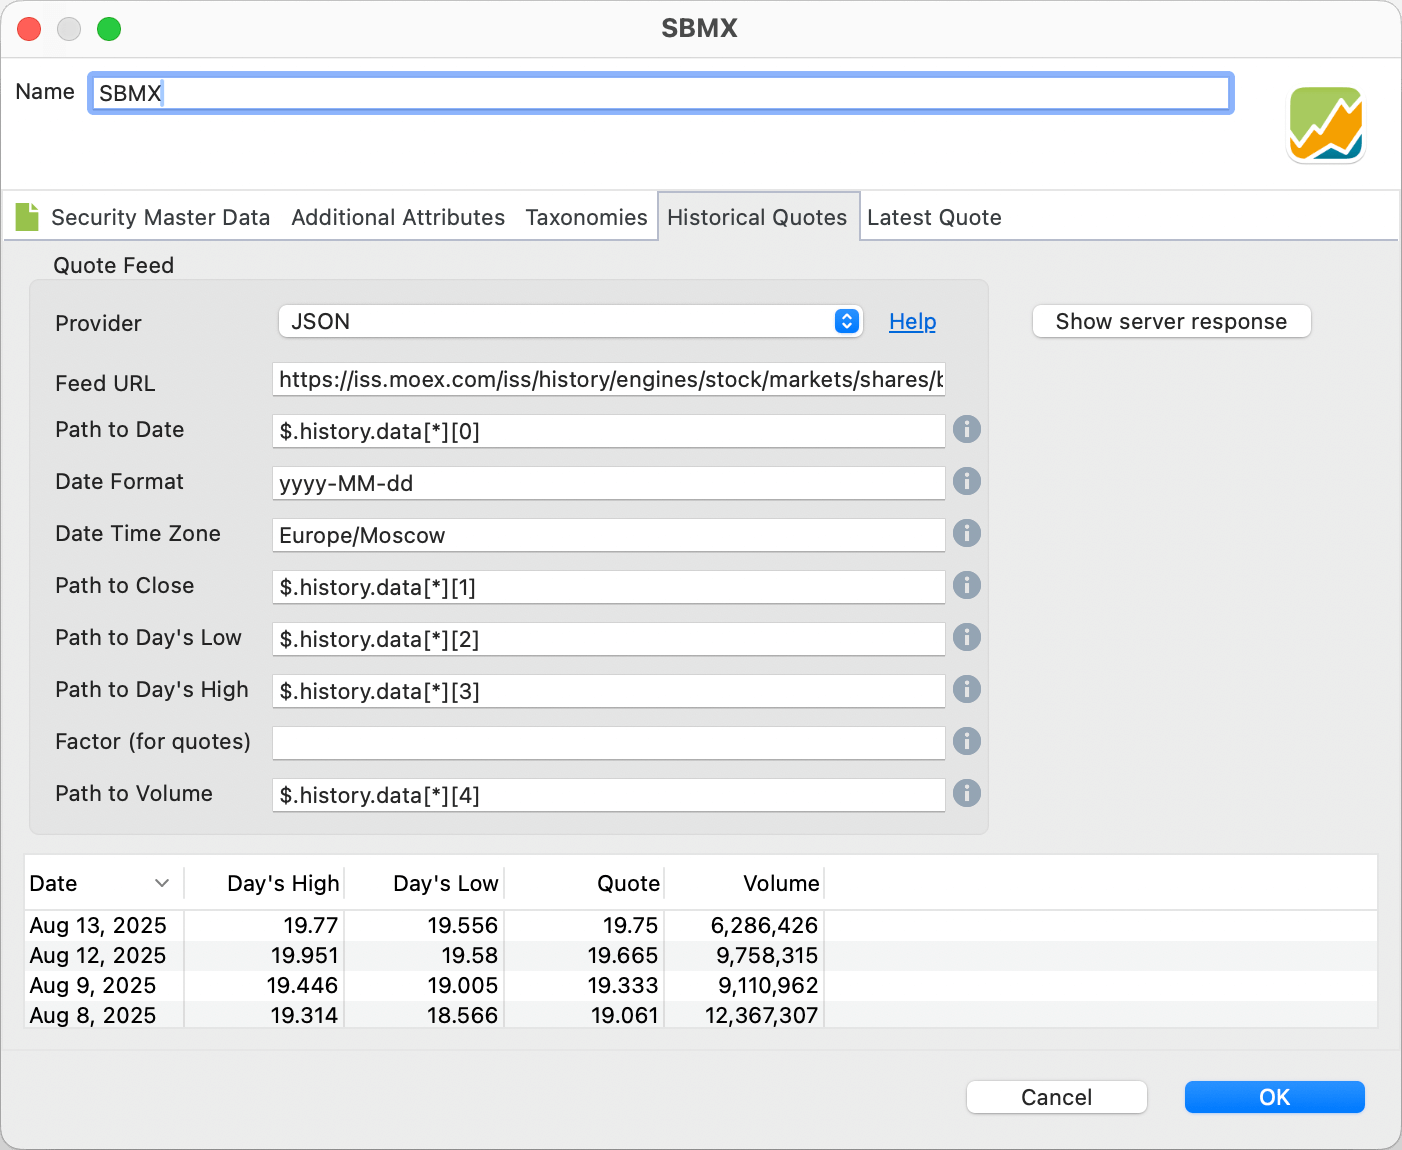Click the Cancel button
The height and width of the screenshot is (1150, 1402).
tap(1056, 1097)
